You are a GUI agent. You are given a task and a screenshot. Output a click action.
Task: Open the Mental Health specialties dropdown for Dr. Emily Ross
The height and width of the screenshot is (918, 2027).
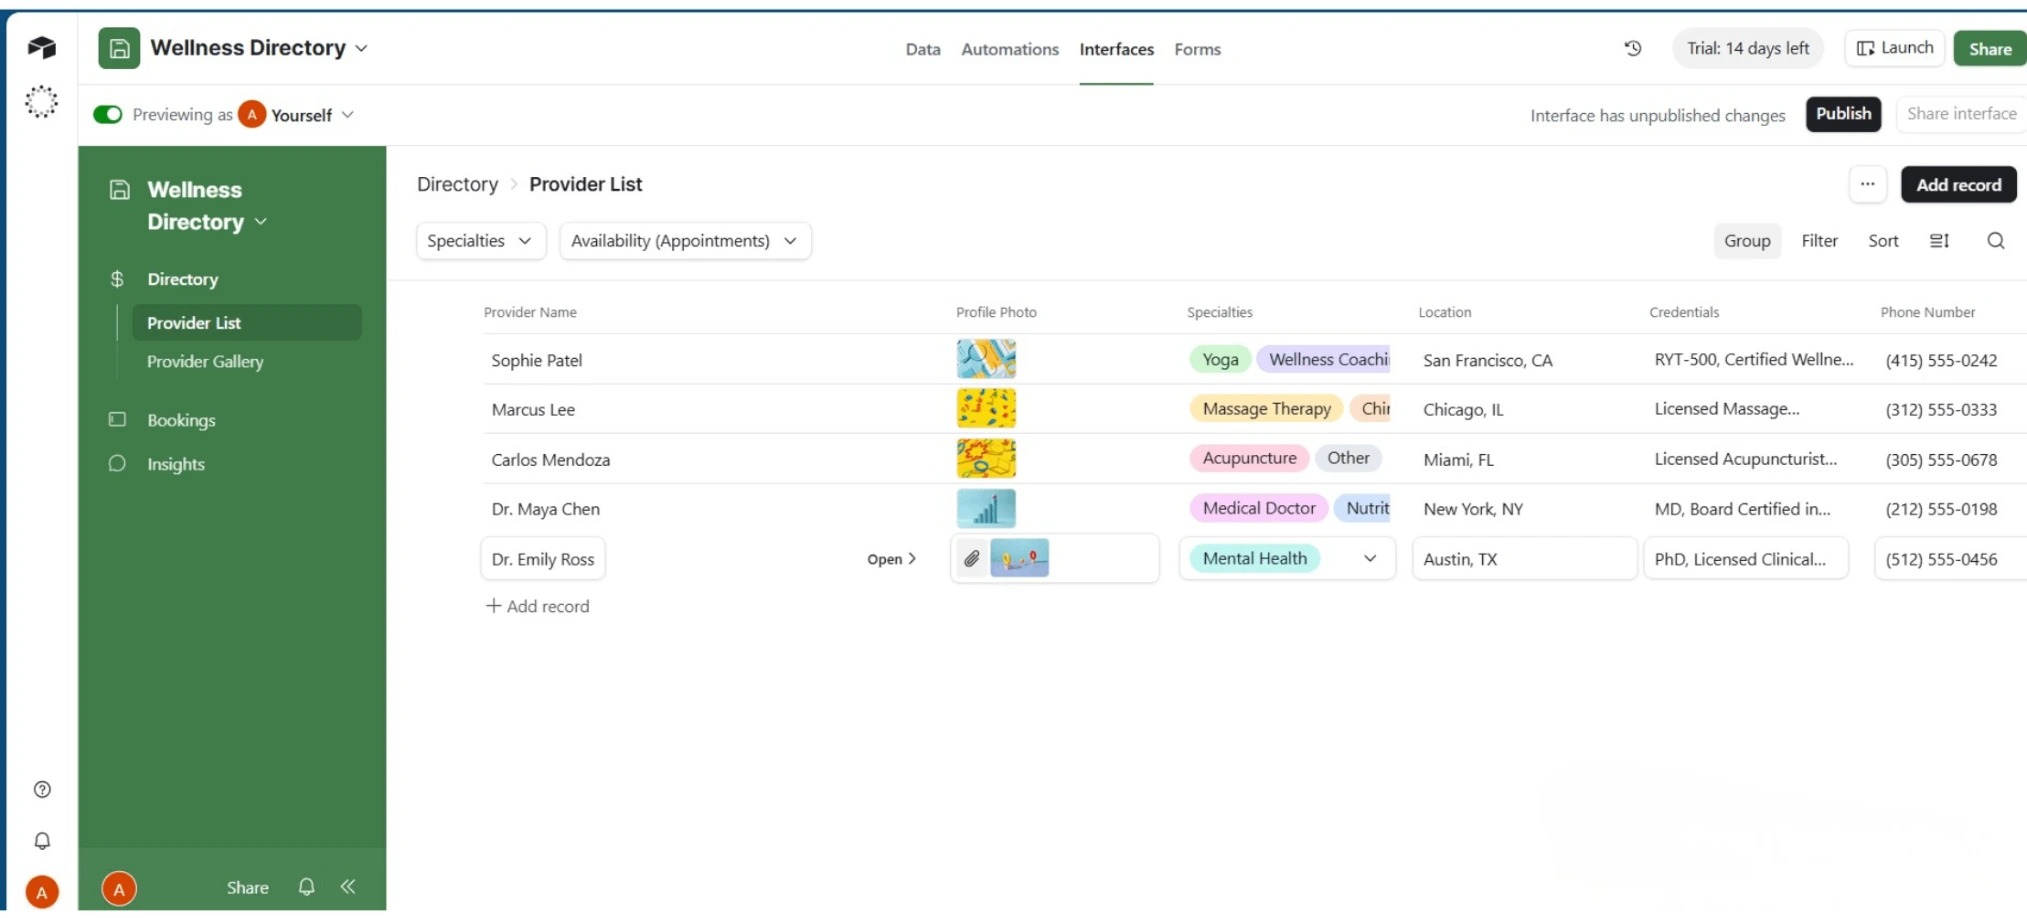pyautogui.click(x=1371, y=559)
